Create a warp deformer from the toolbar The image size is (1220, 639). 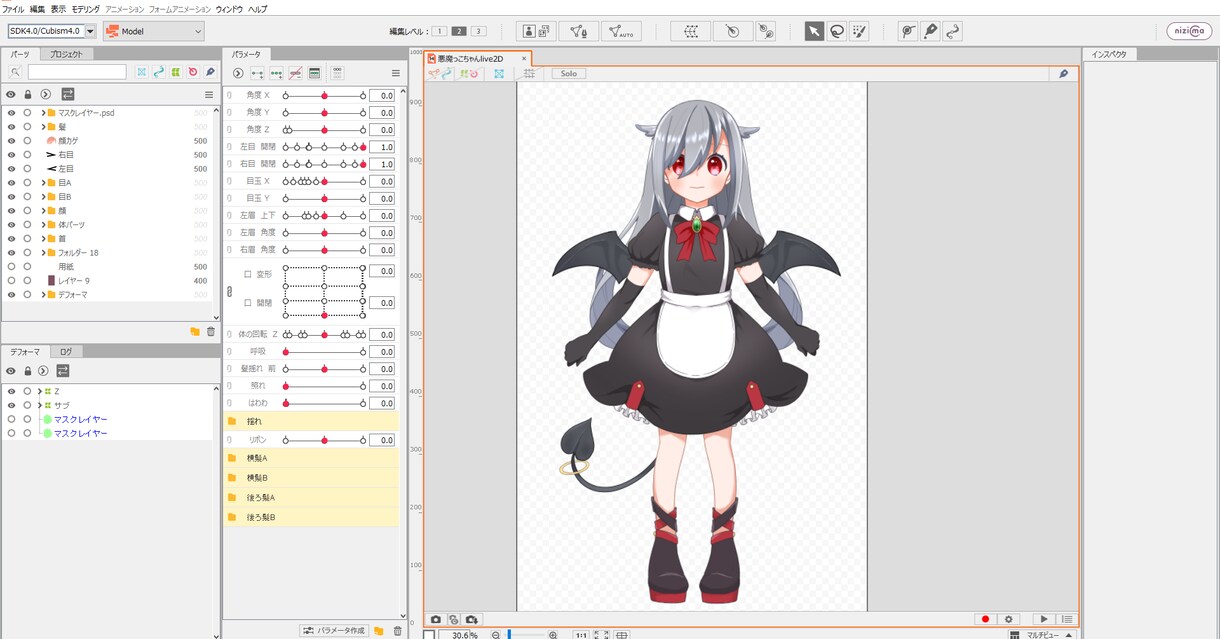point(690,31)
